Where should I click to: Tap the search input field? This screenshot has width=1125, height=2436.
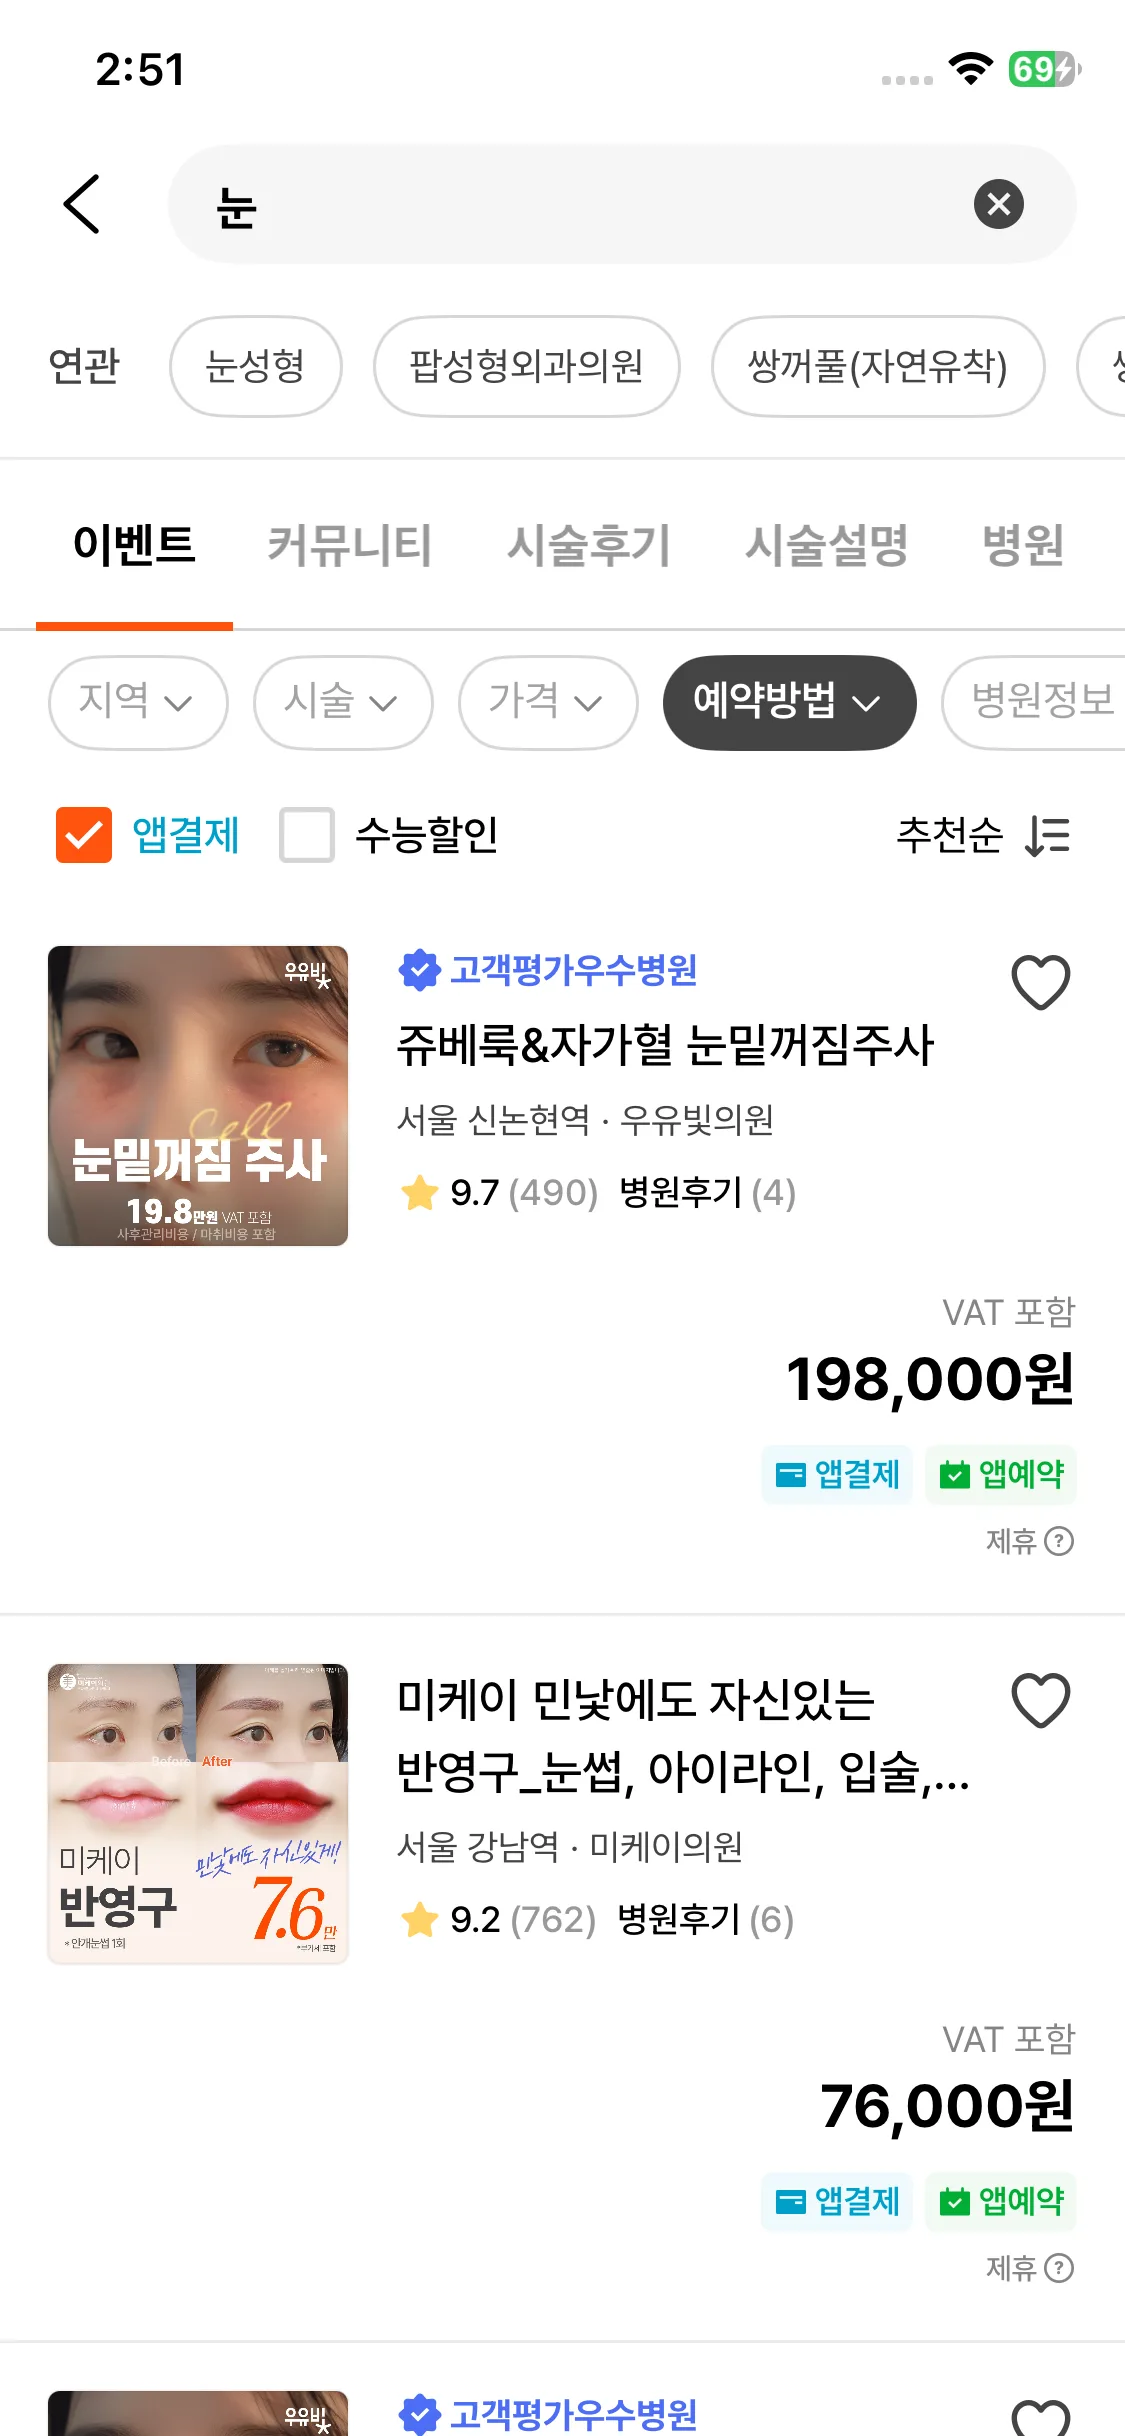[590, 204]
